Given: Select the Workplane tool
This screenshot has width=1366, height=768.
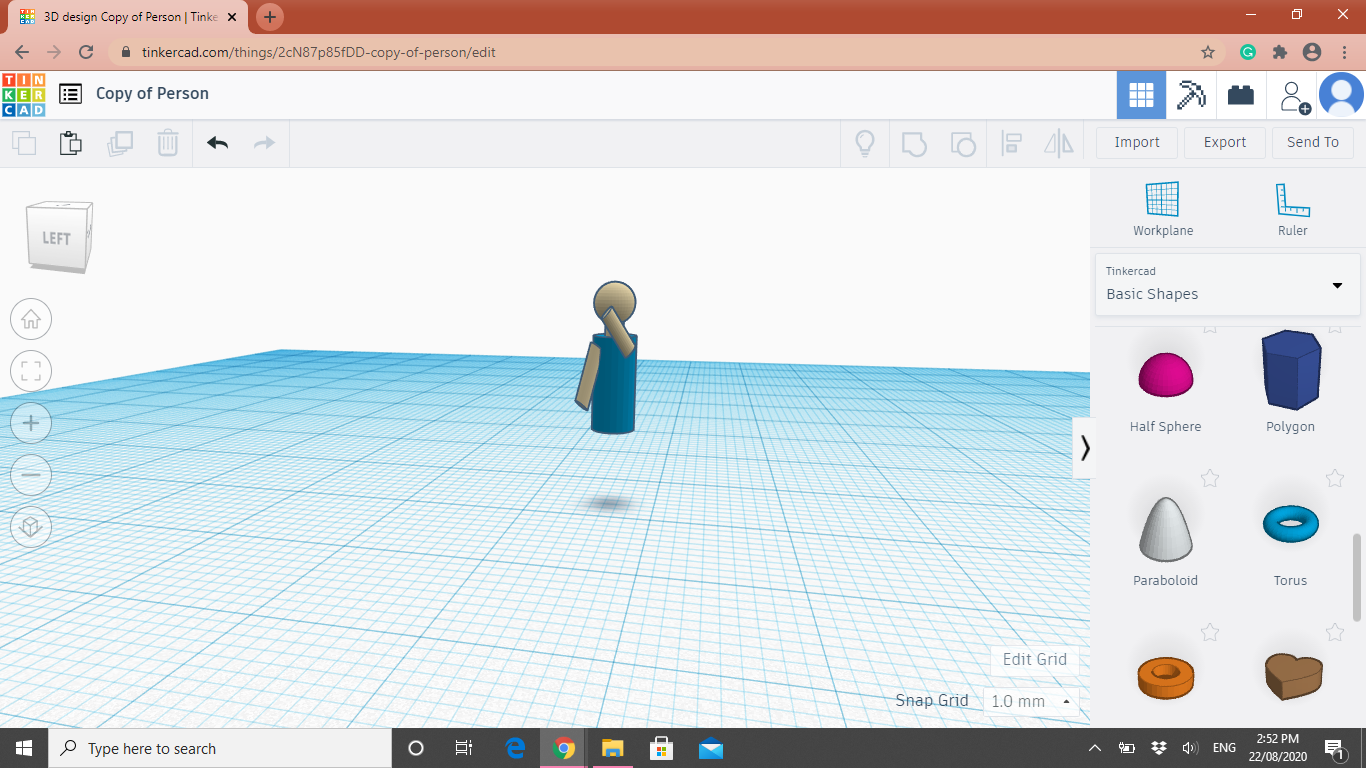Looking at the screenshot, I should 1163,209.
